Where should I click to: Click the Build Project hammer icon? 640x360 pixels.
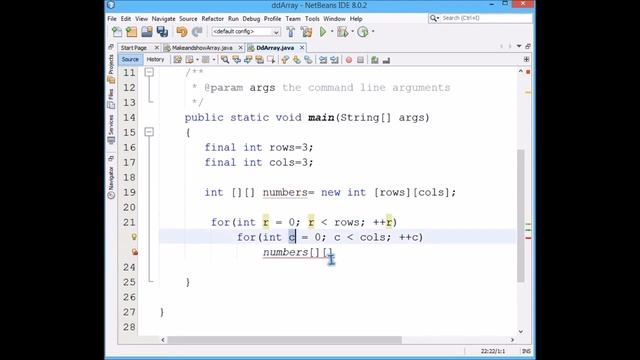pyautogui.click(x=291, y=31)
